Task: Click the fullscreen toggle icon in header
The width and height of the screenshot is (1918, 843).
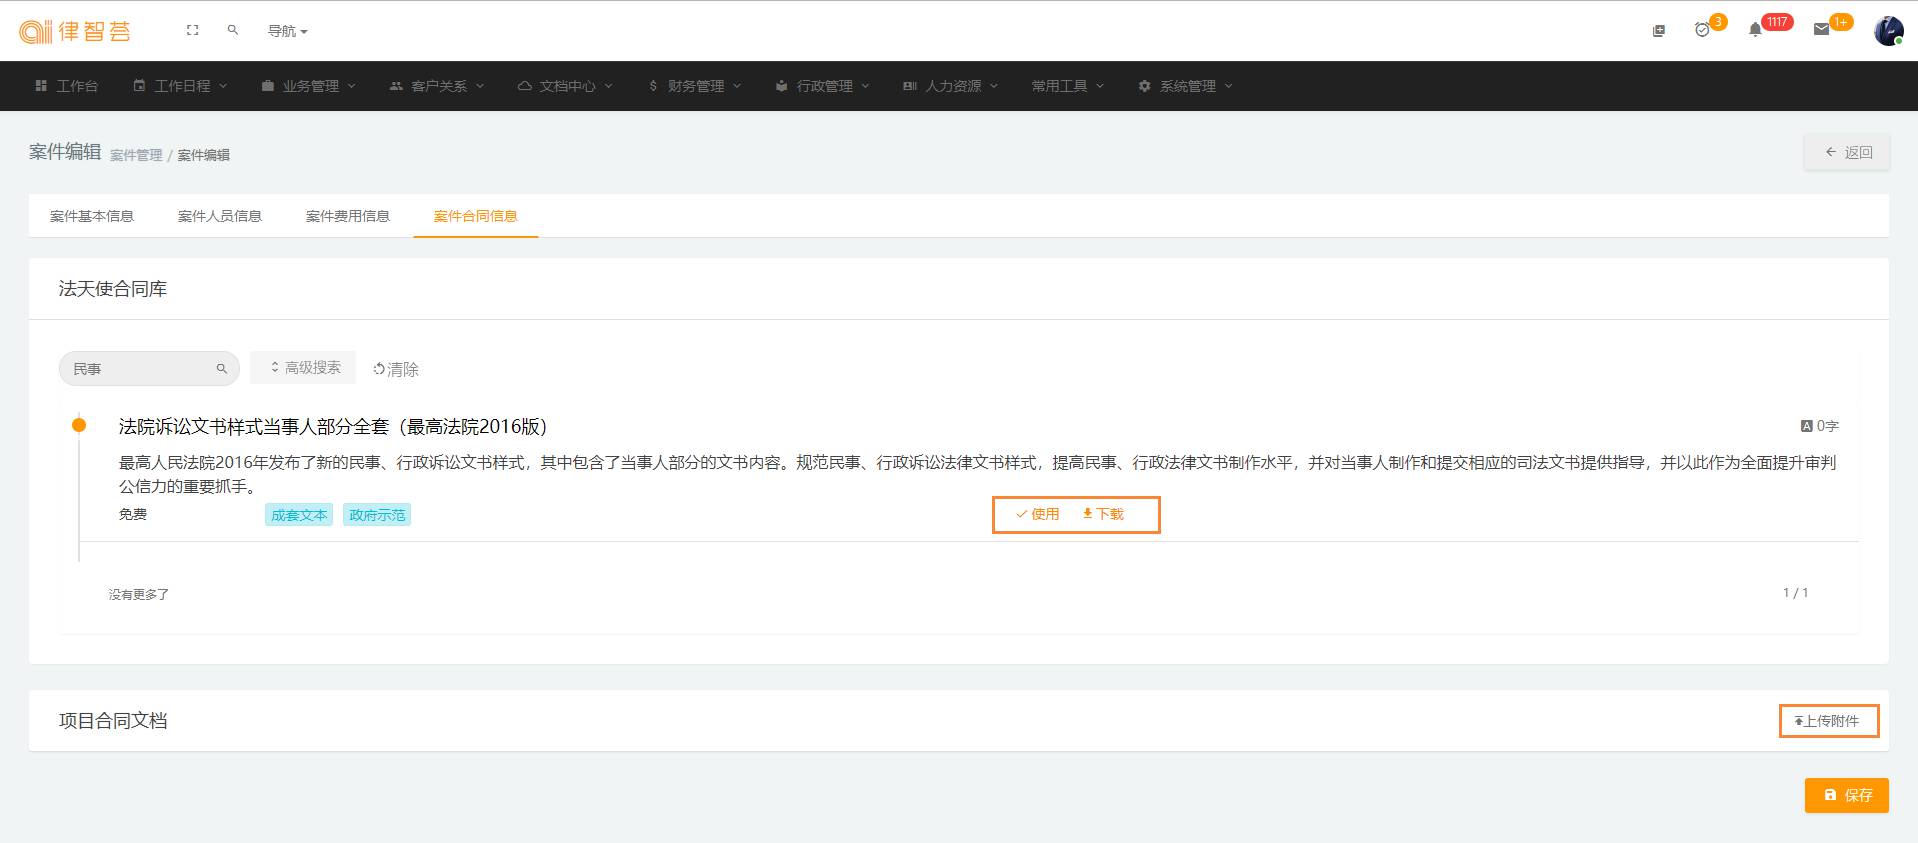Action: (193, 31)
